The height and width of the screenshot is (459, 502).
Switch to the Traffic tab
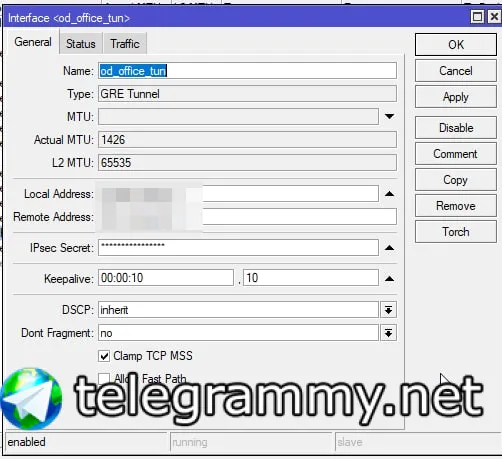[x=125, y=44]
